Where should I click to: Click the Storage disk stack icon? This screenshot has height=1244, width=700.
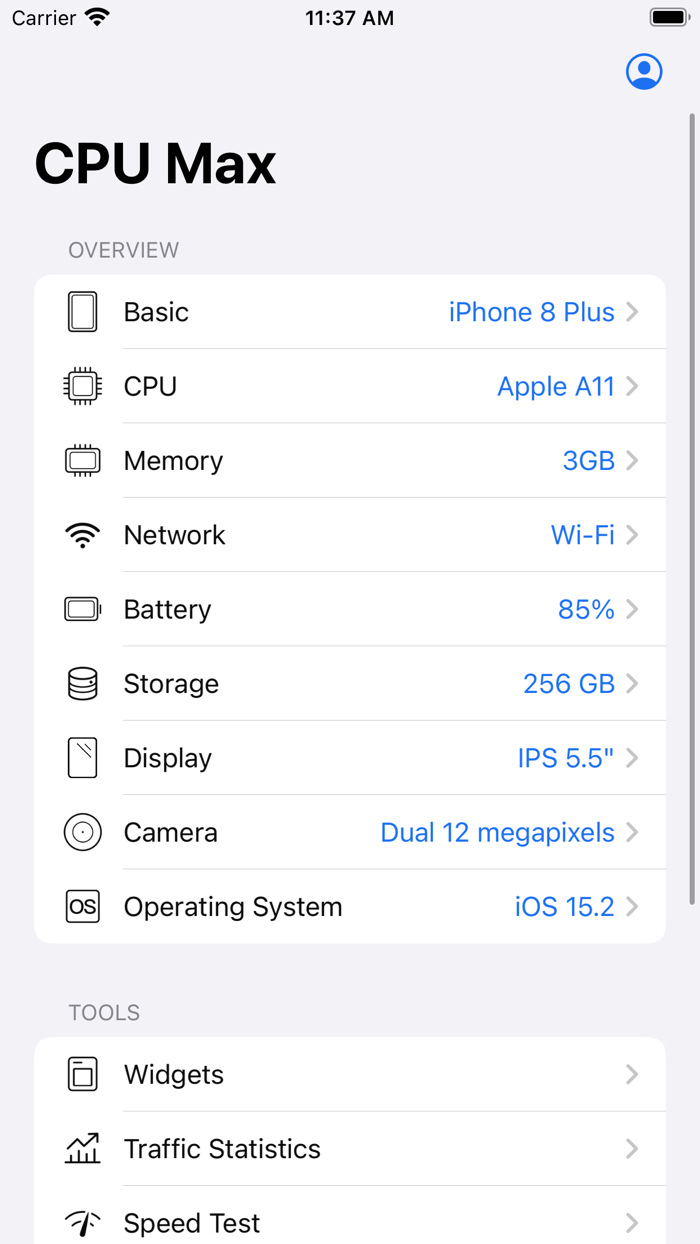[x=82, y=683]
